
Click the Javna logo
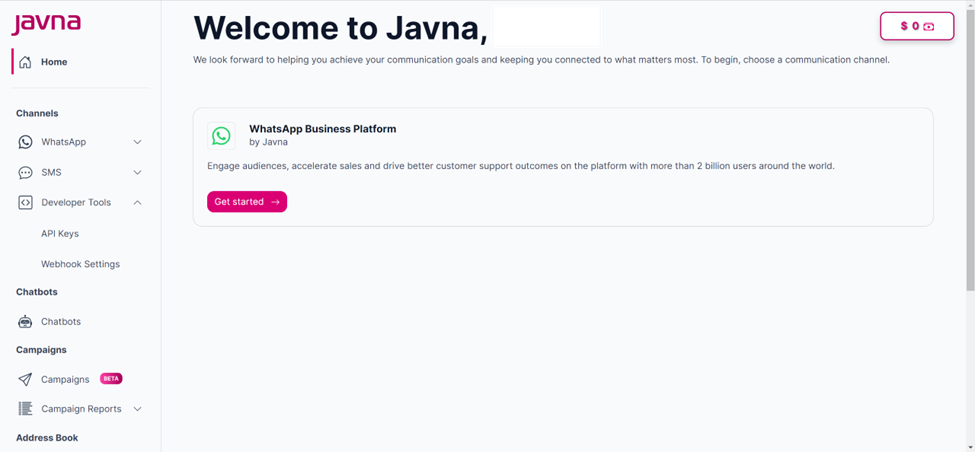(x=46, y=24)
